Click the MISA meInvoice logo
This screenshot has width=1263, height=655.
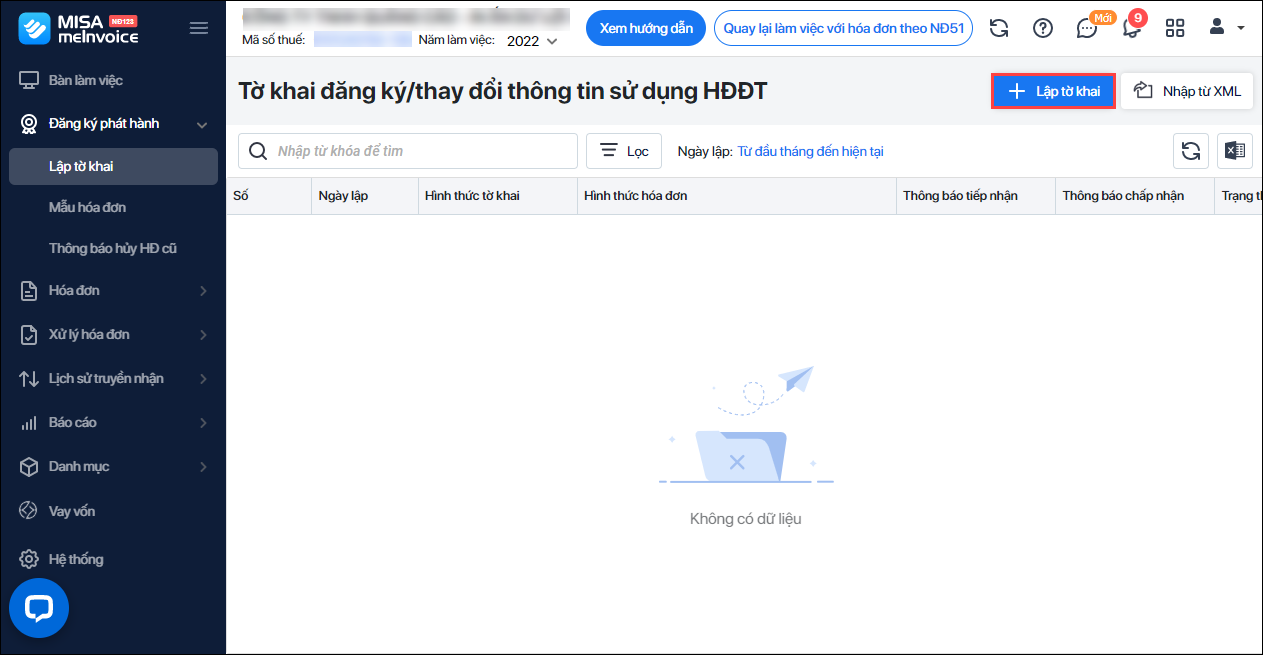(79, 29)
